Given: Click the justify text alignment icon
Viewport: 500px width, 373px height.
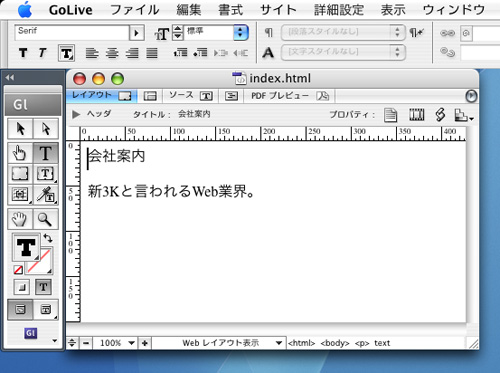Looking at the screenshot, I should click(152, 53).
